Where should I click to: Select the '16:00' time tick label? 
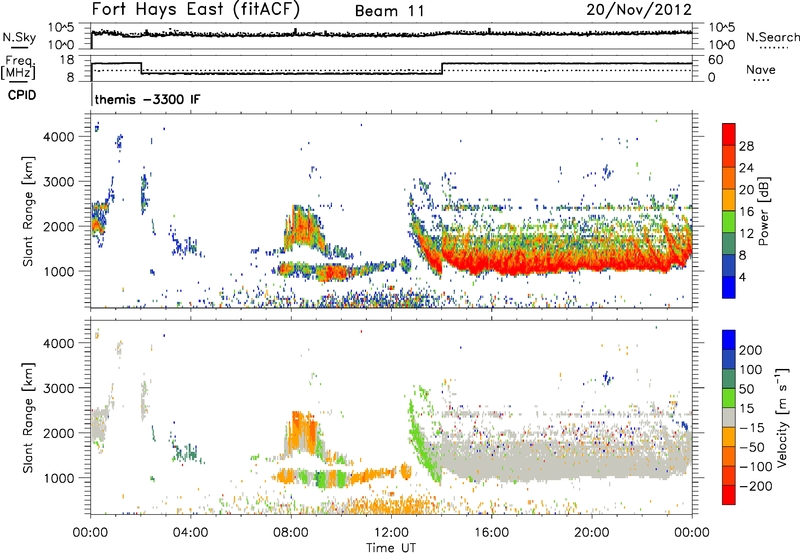(491, 533)
